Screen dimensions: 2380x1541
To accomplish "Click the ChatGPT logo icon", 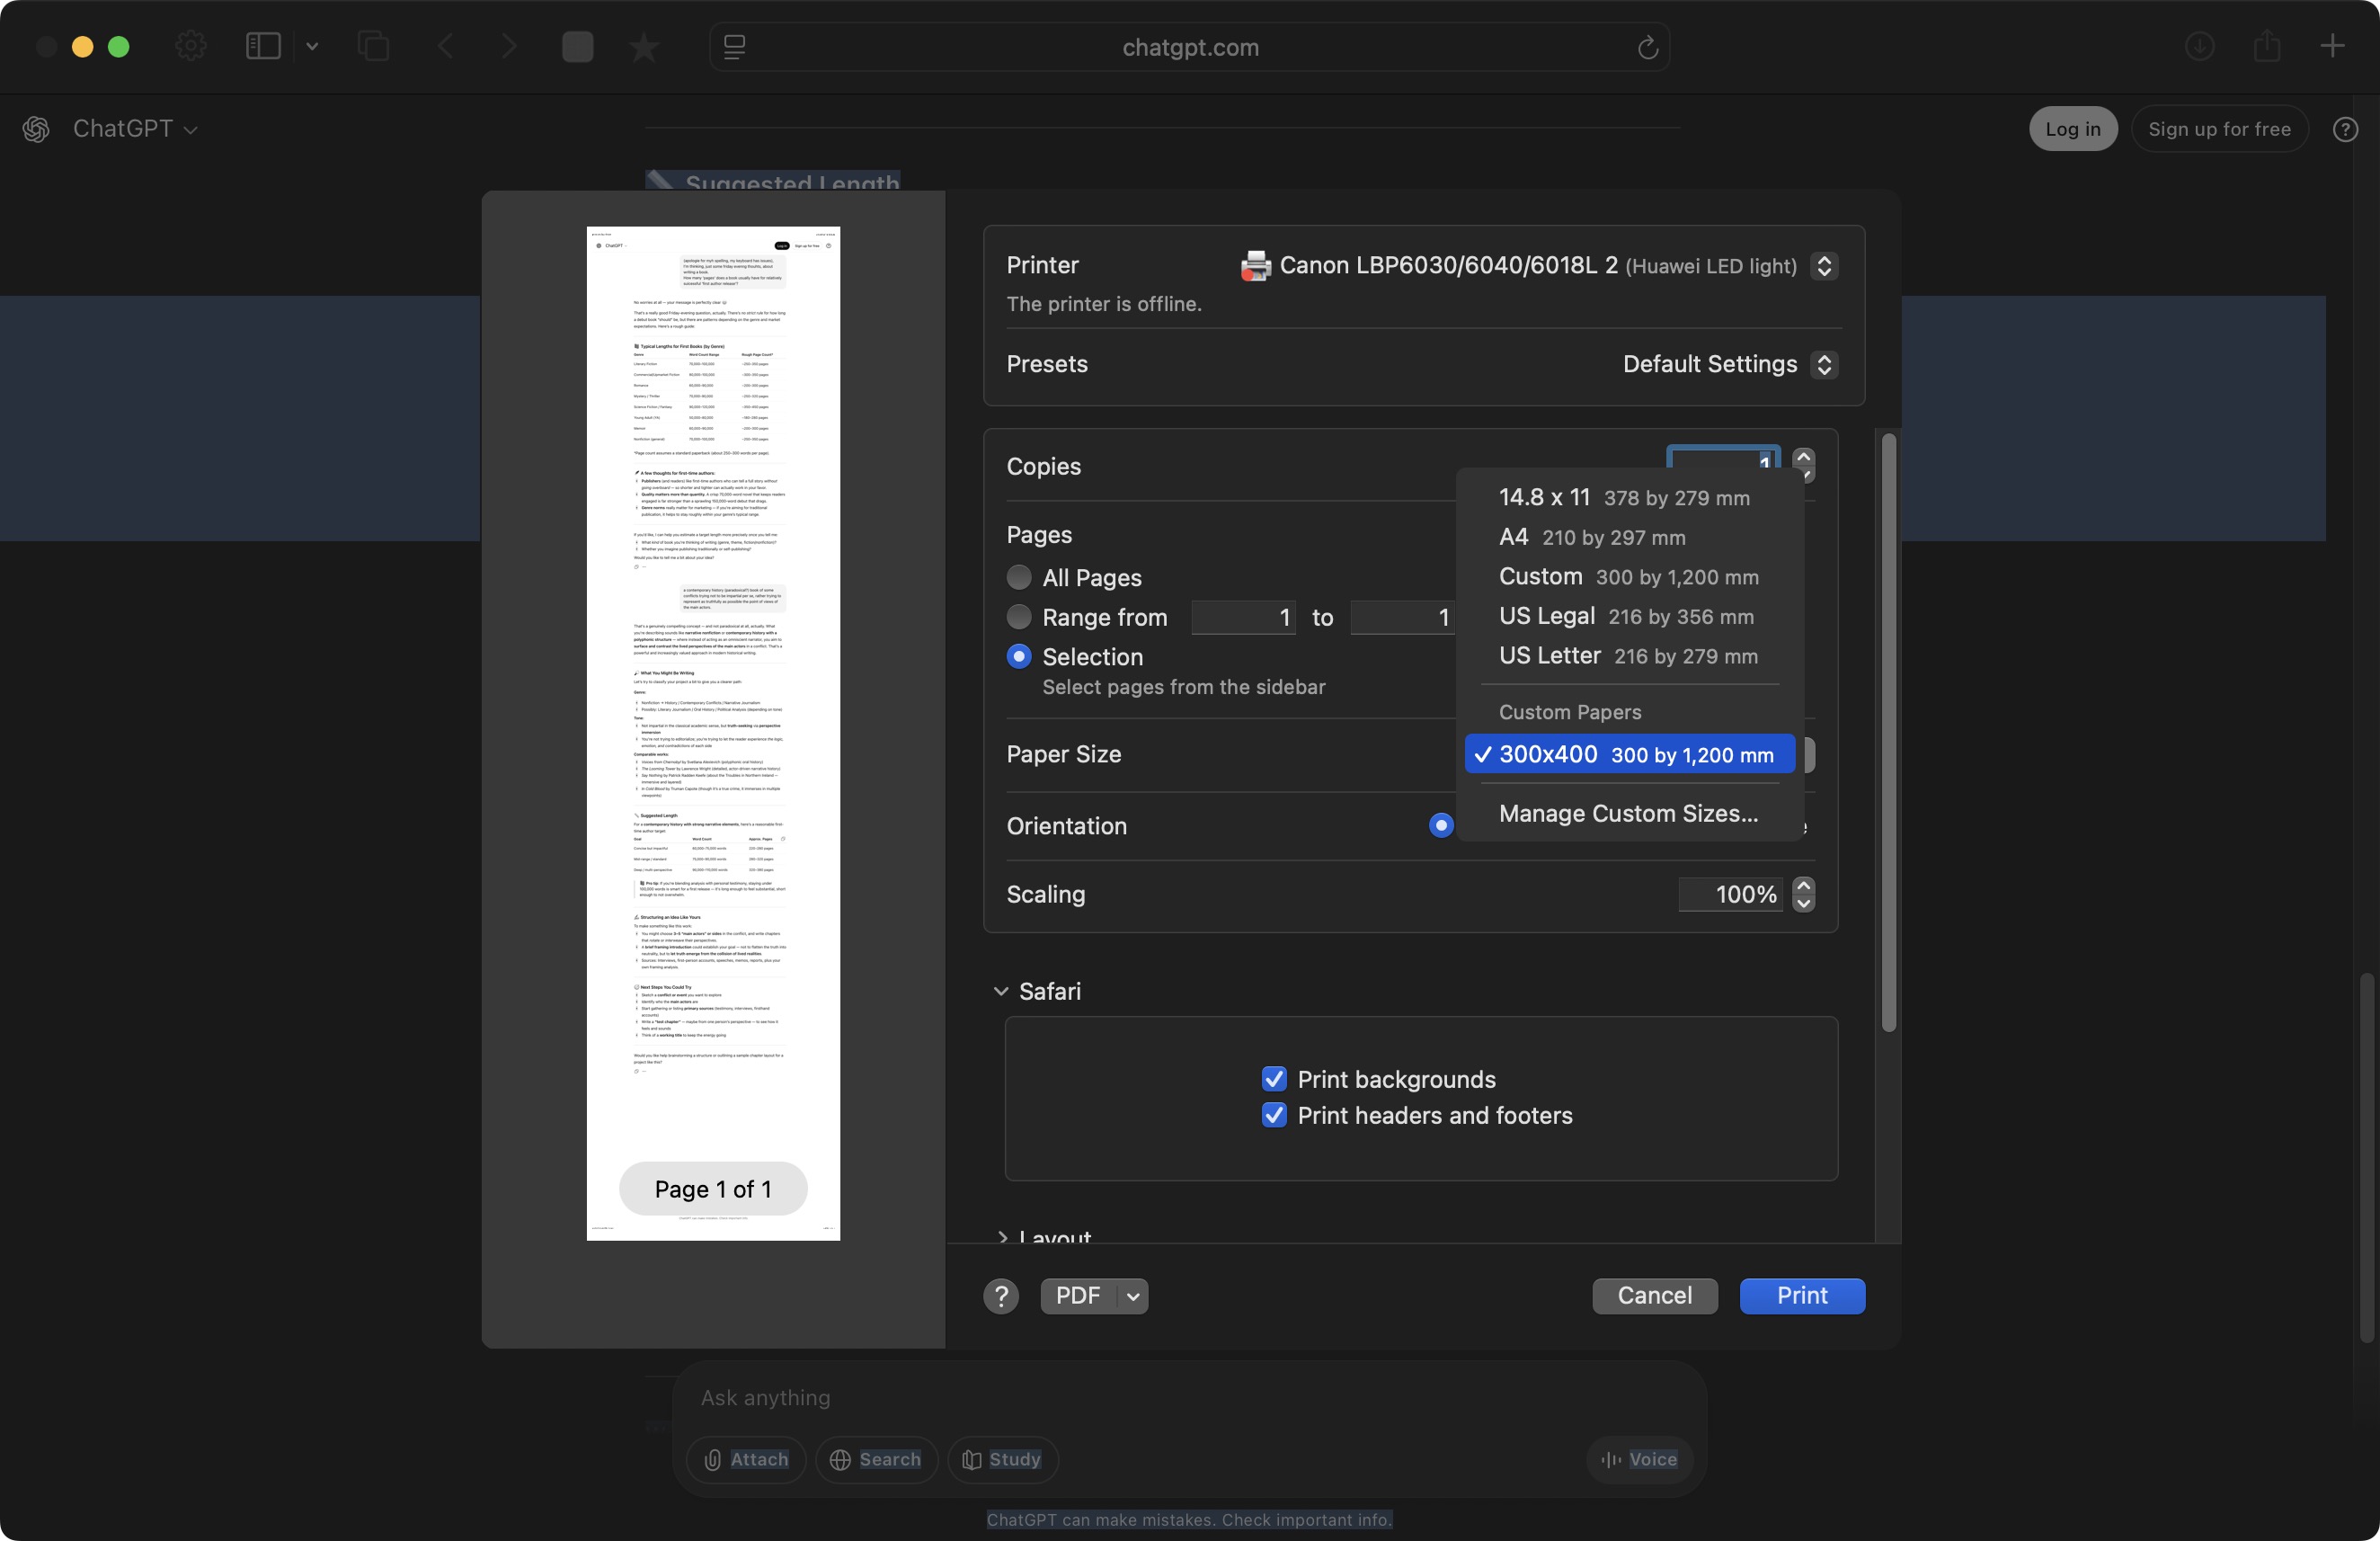I will coord(36,129).
